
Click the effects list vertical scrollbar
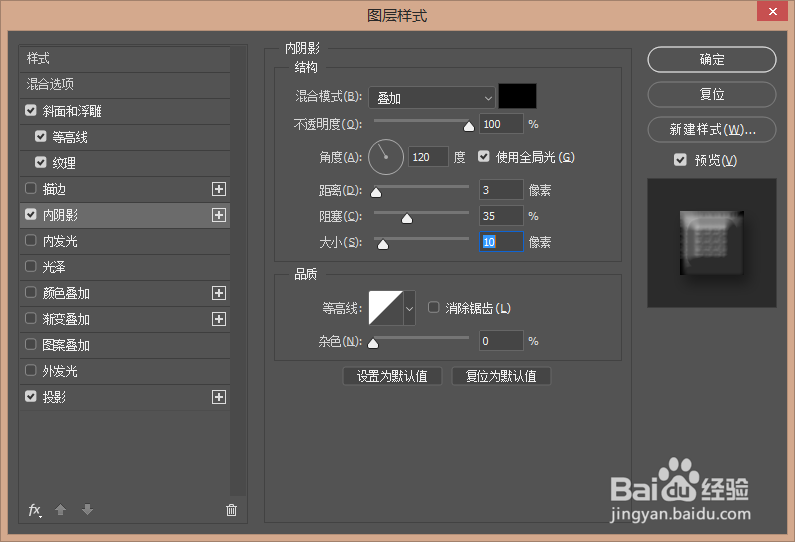[238, 271]
